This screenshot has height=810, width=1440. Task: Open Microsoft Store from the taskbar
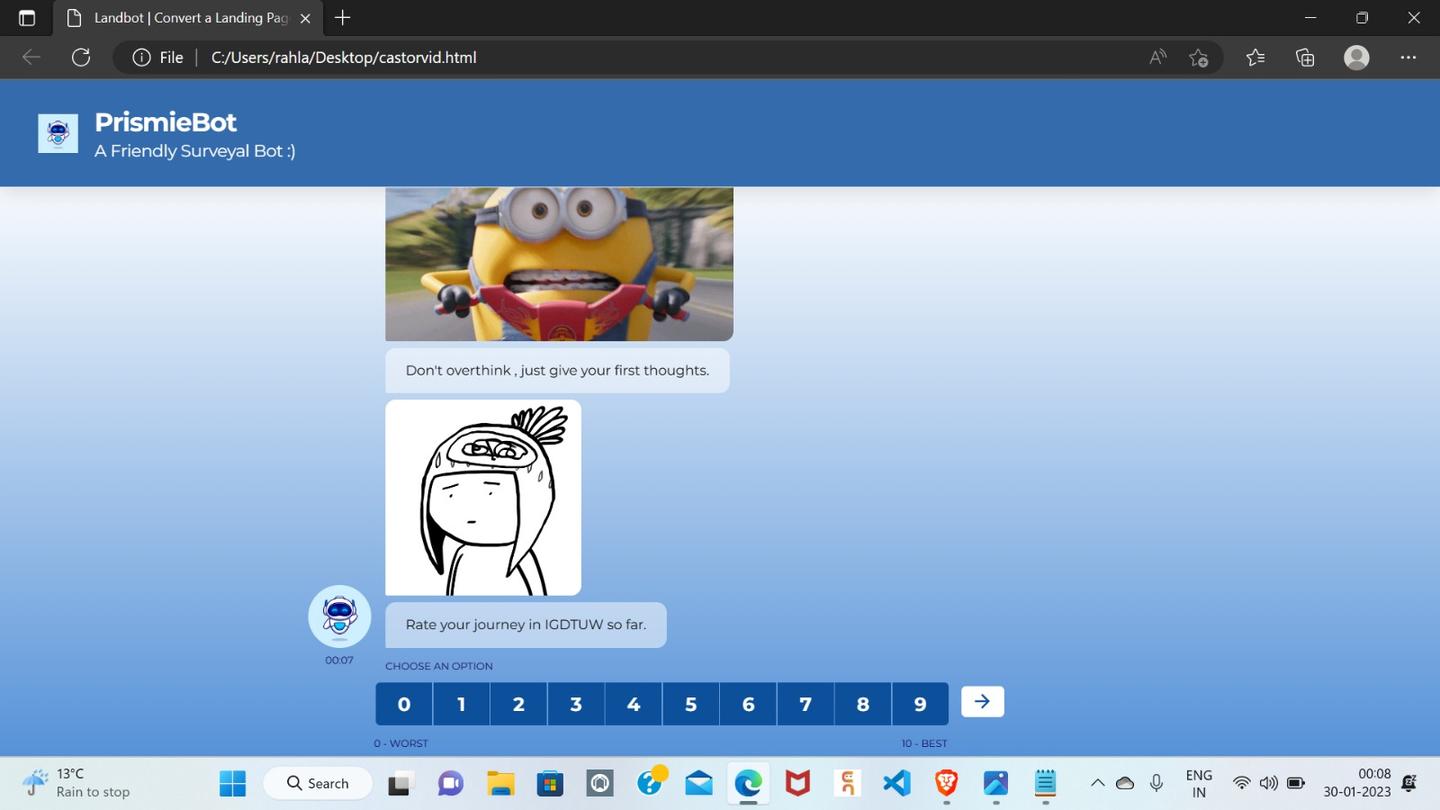(550, 783)
